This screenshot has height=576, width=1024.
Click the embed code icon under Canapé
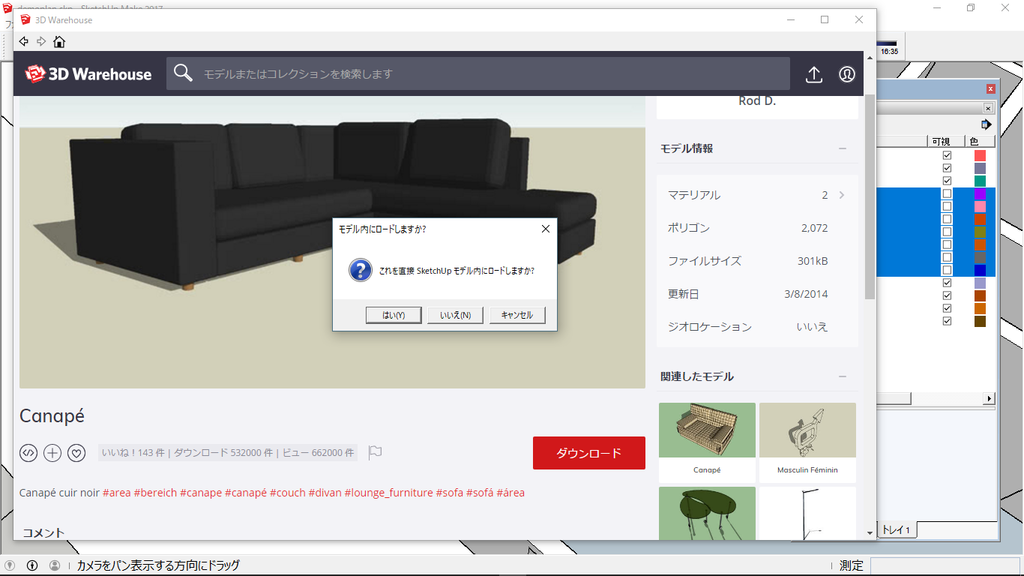pos(28,453)
